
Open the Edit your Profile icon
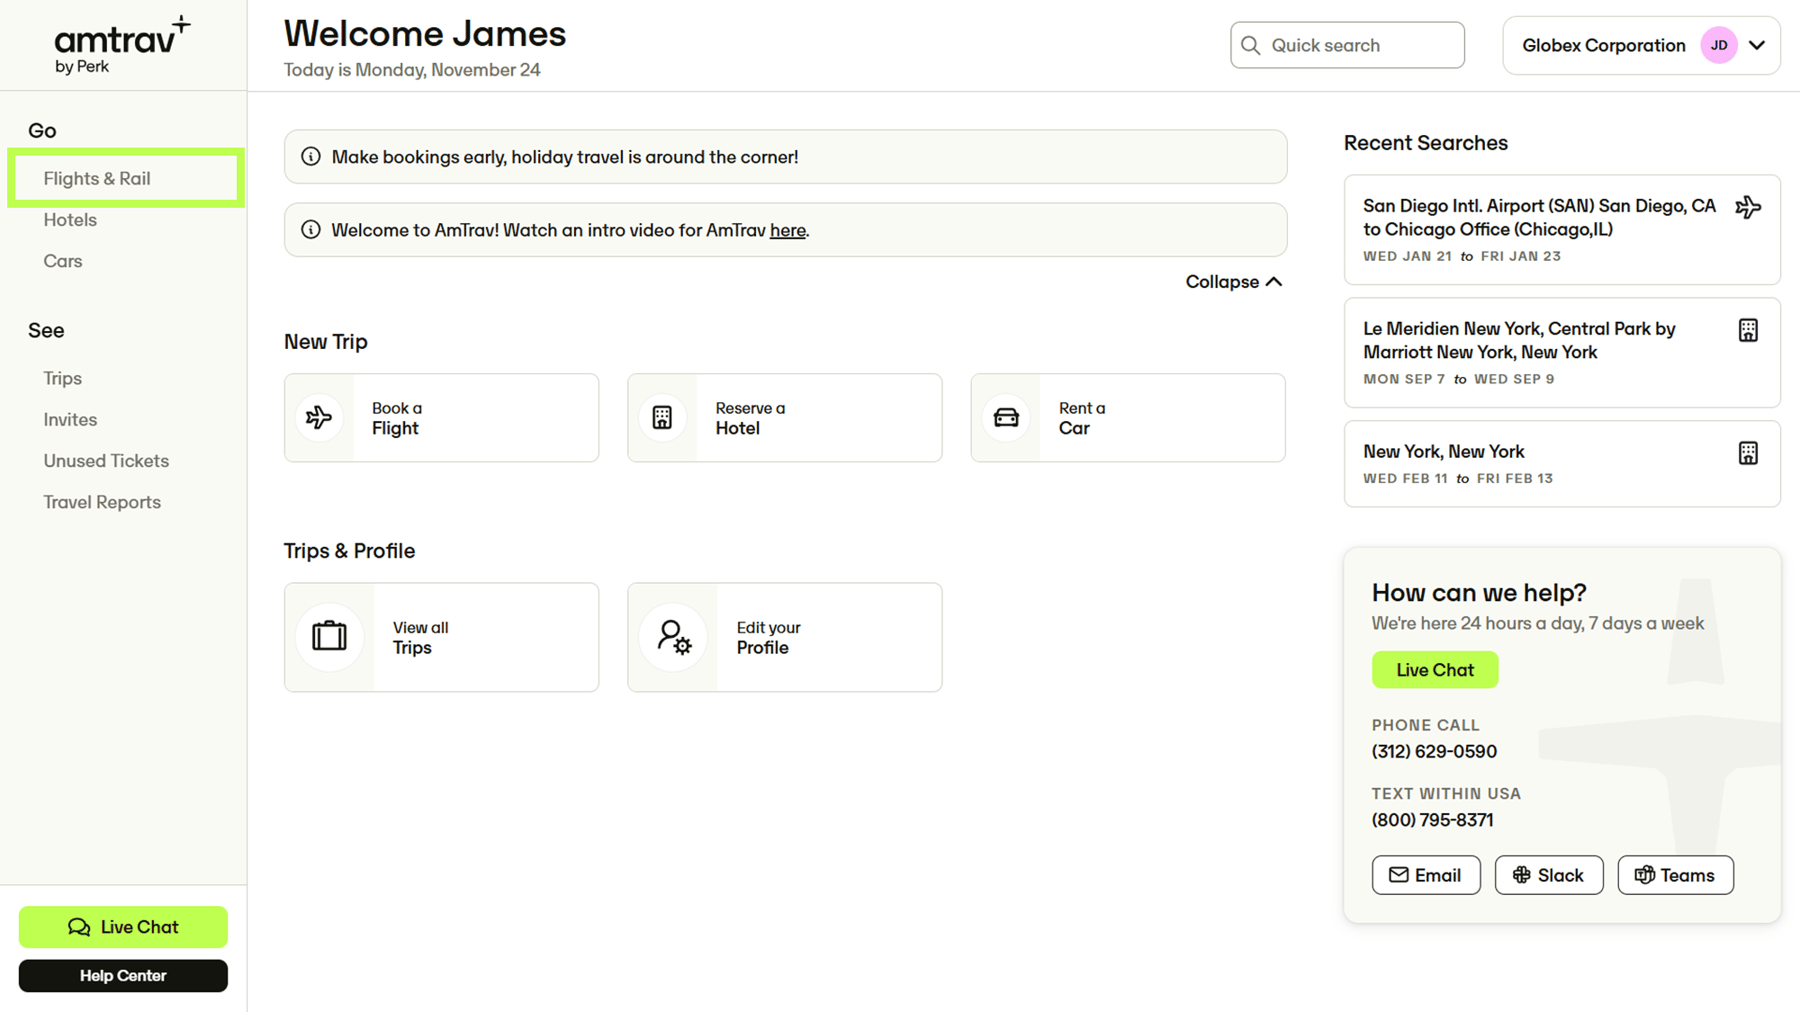674,637
